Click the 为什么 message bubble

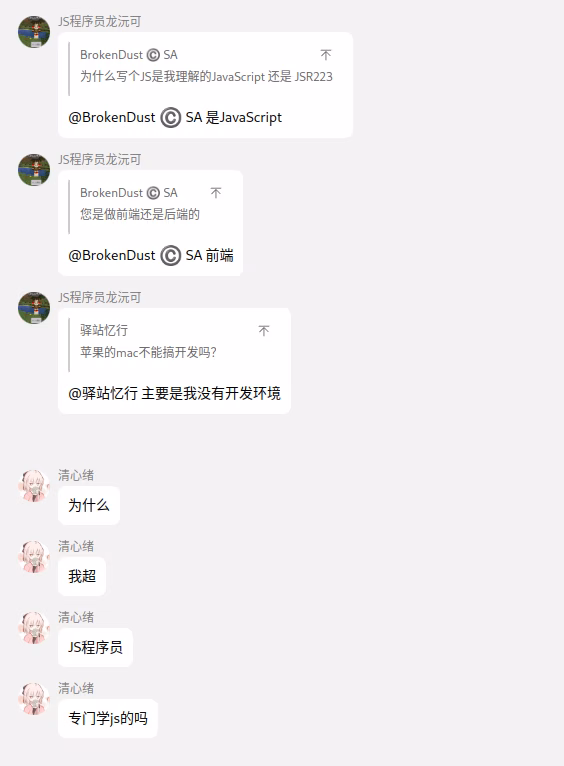89,506
